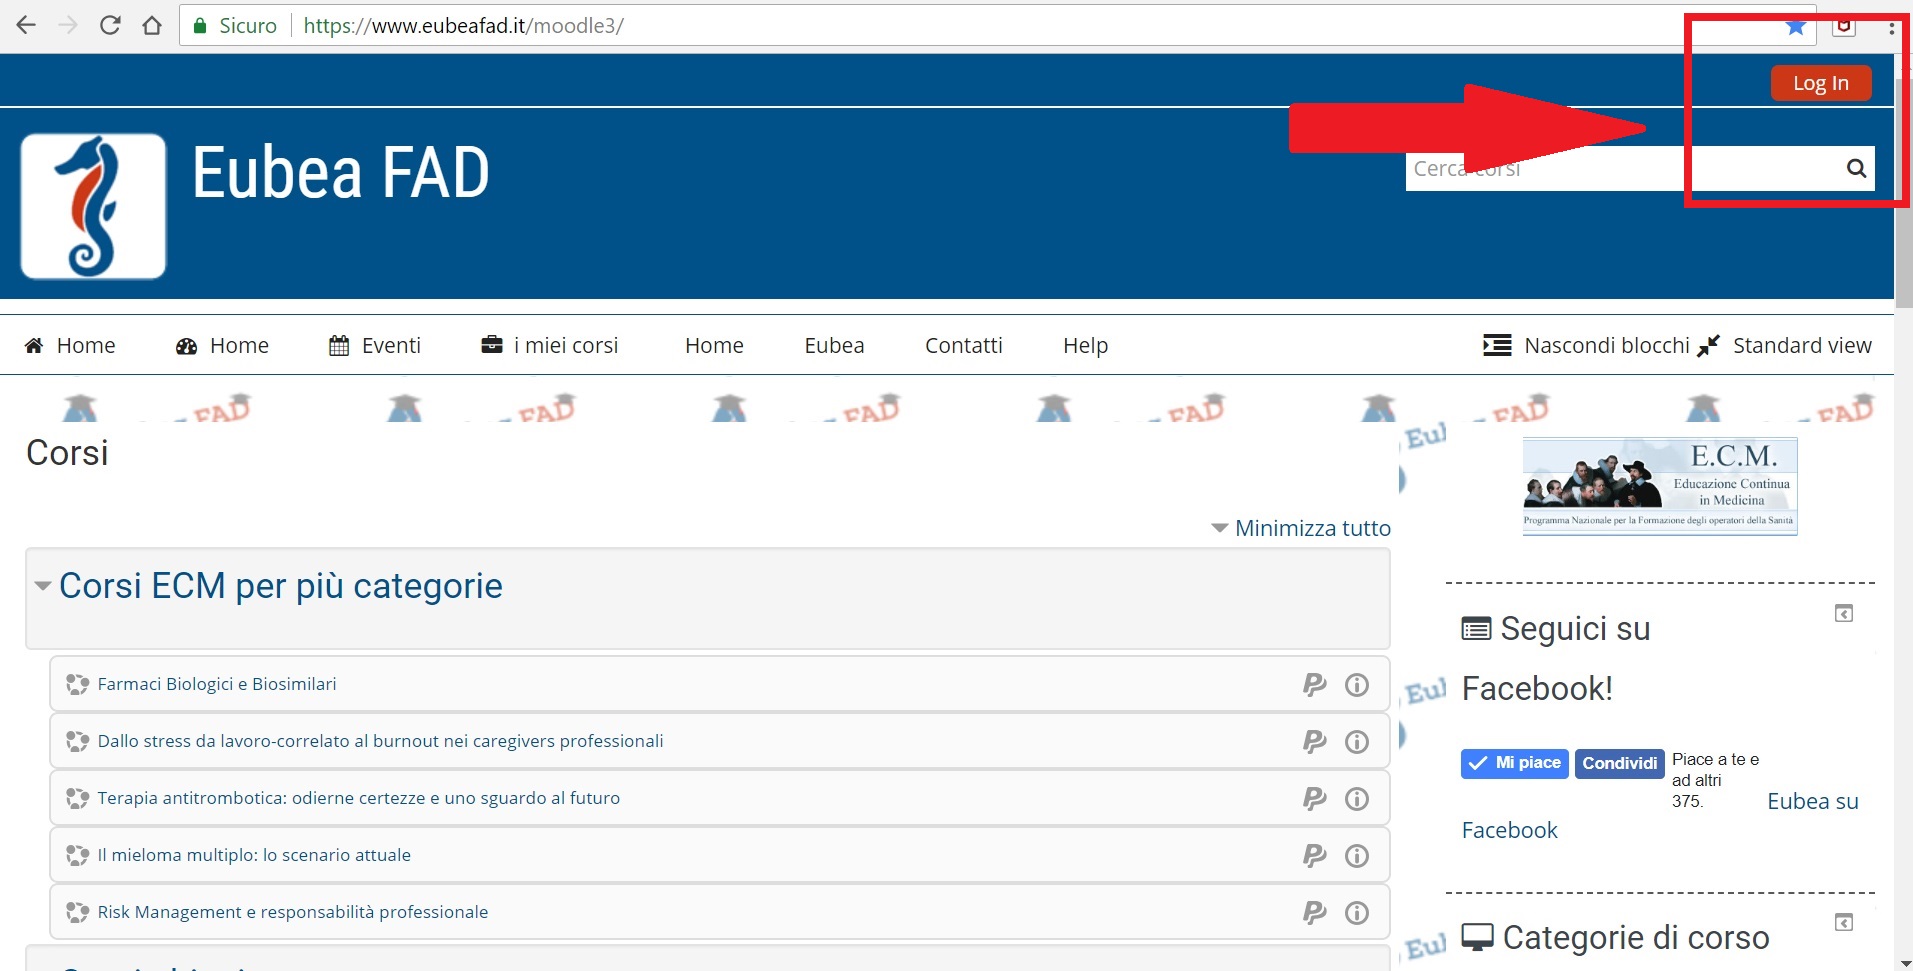
Task: Toggle Nascondi blocchi
Action: pyautogui.click(x=1586, y=346)
